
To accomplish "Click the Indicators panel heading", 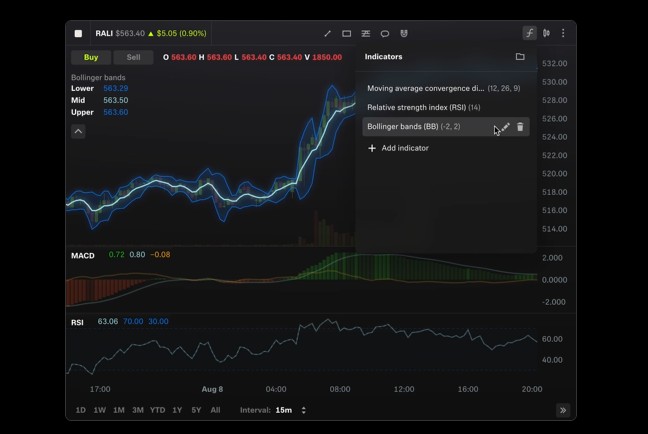I will tap(383, 57).
